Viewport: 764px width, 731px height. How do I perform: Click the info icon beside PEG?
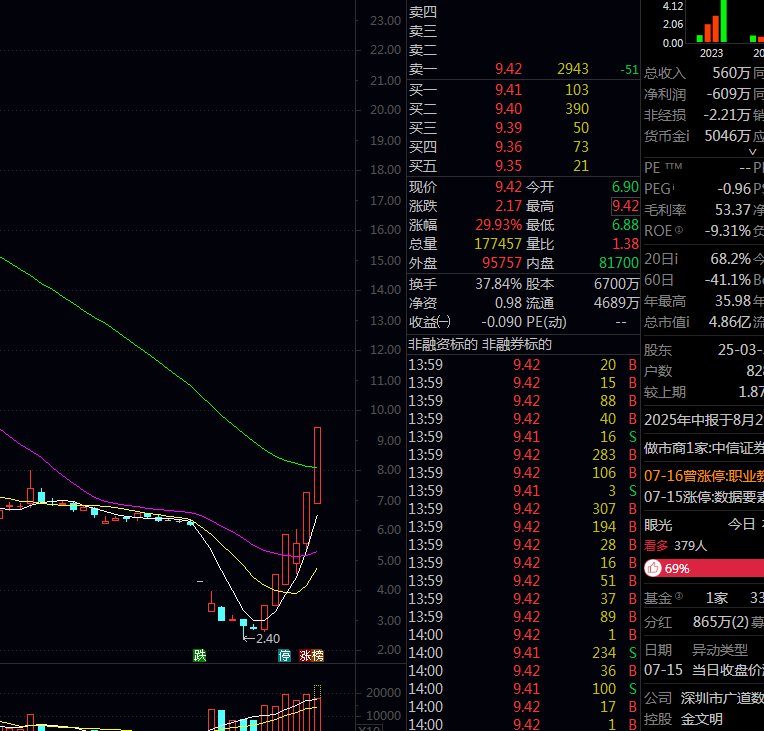tap(673, 185)
